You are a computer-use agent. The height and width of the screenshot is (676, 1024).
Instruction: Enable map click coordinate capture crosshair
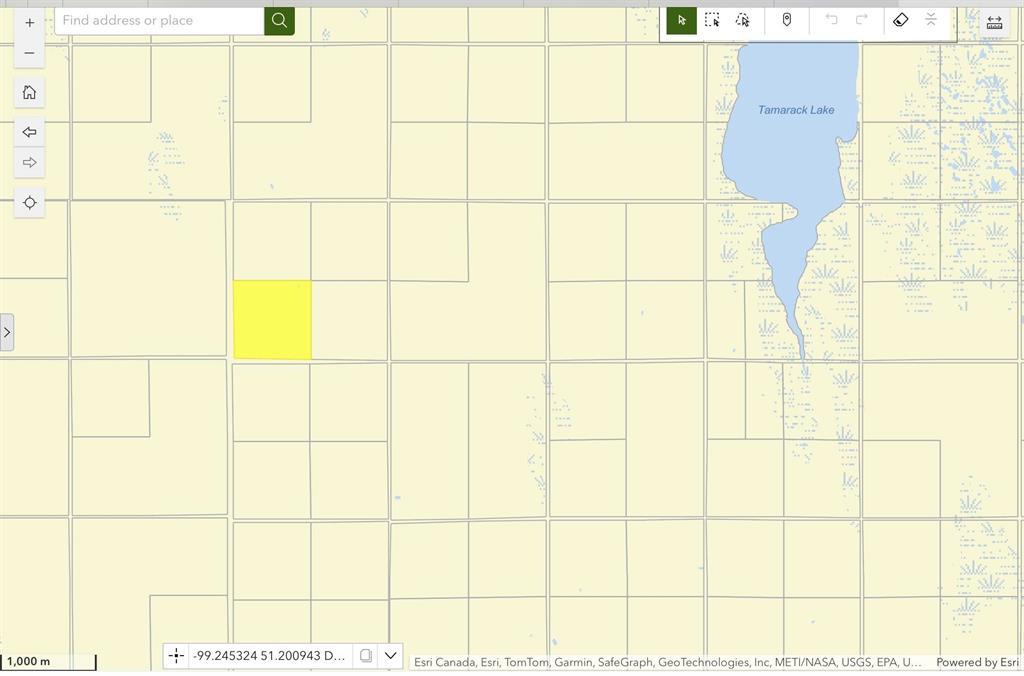tap(176, 656)
